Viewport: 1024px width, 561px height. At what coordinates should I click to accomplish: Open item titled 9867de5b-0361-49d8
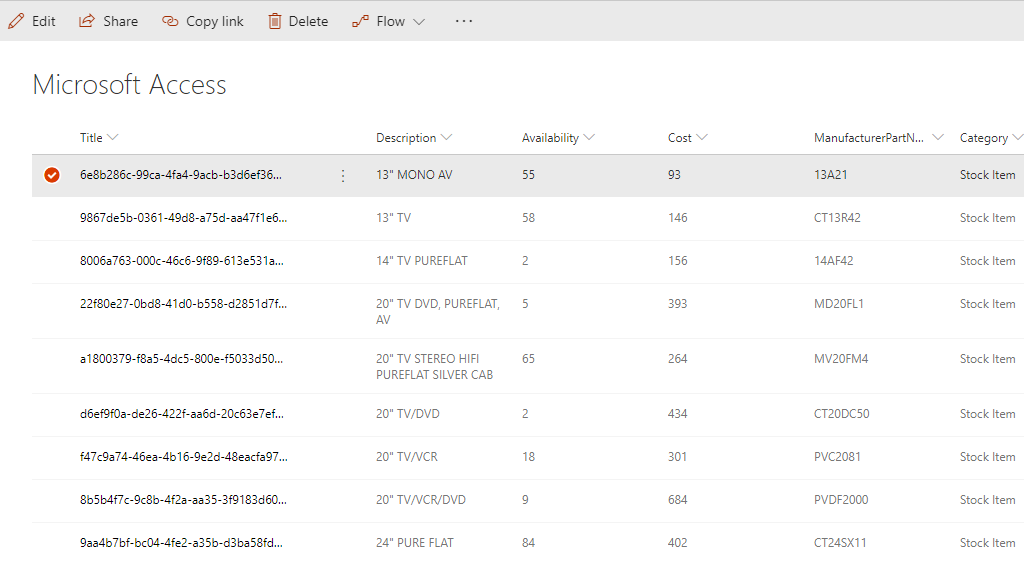[183, 218]
